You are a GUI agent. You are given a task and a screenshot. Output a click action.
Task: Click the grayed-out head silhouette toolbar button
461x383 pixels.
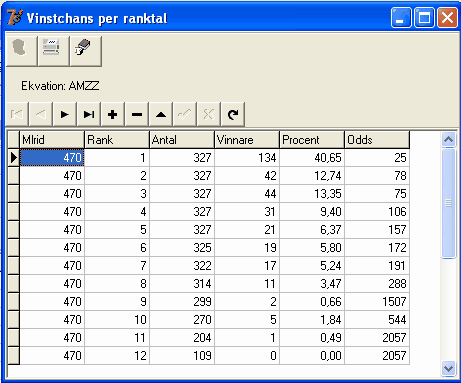tap(21, 51)
